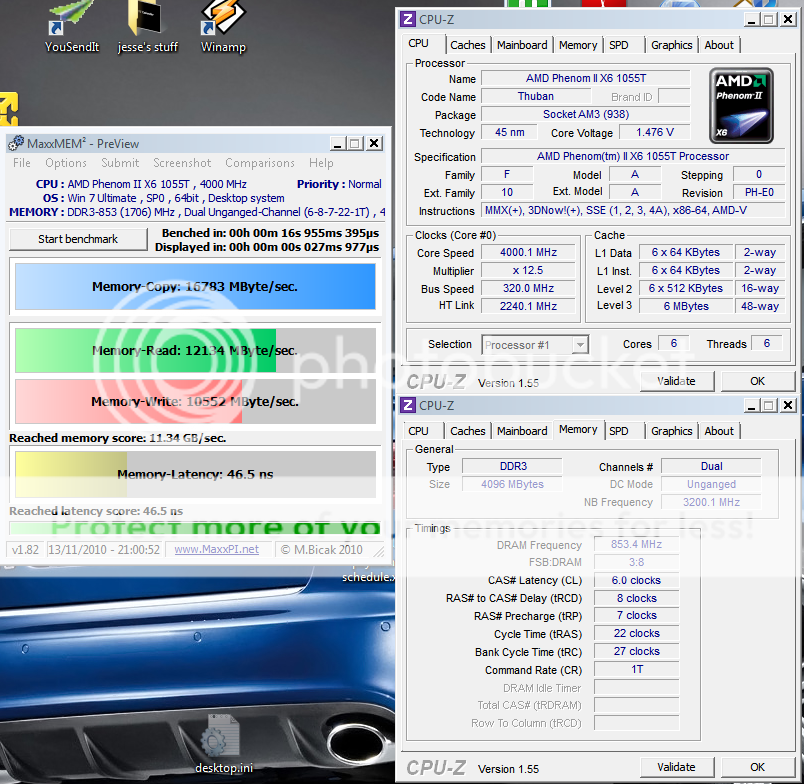Screen dimensions: 804x784
Task: Switch to Graphics tab in lower CPU-Z window
Action: tap(672, 431)
